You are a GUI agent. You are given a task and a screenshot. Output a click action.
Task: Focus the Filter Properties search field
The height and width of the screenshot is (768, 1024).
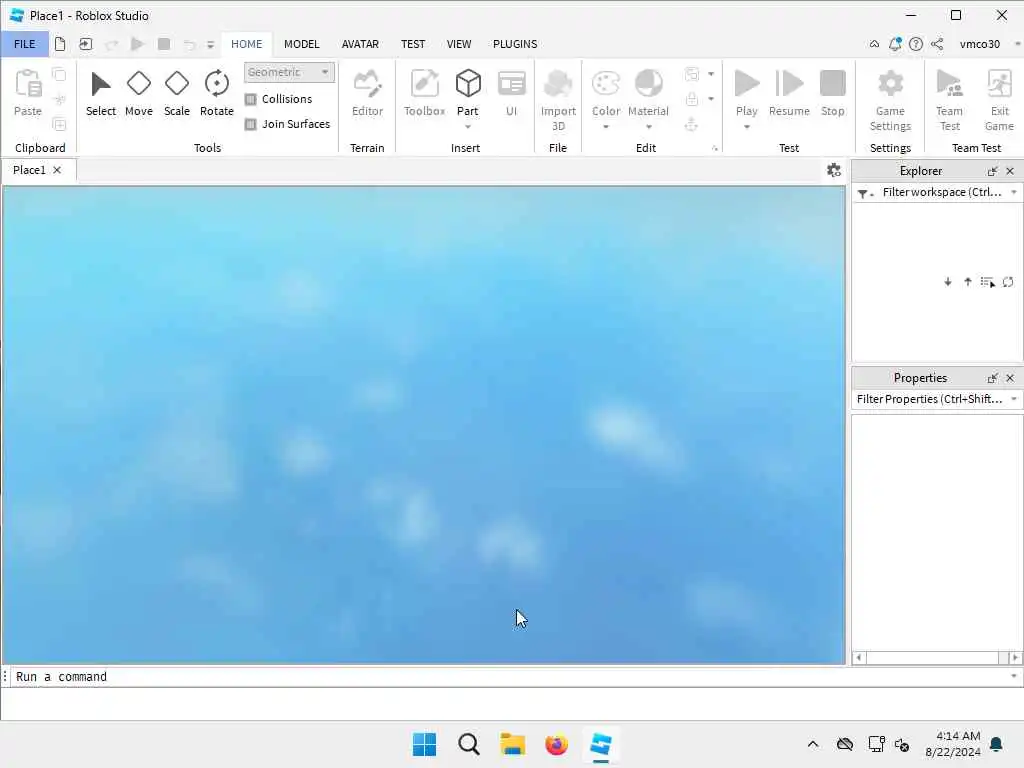pos(931,399)
